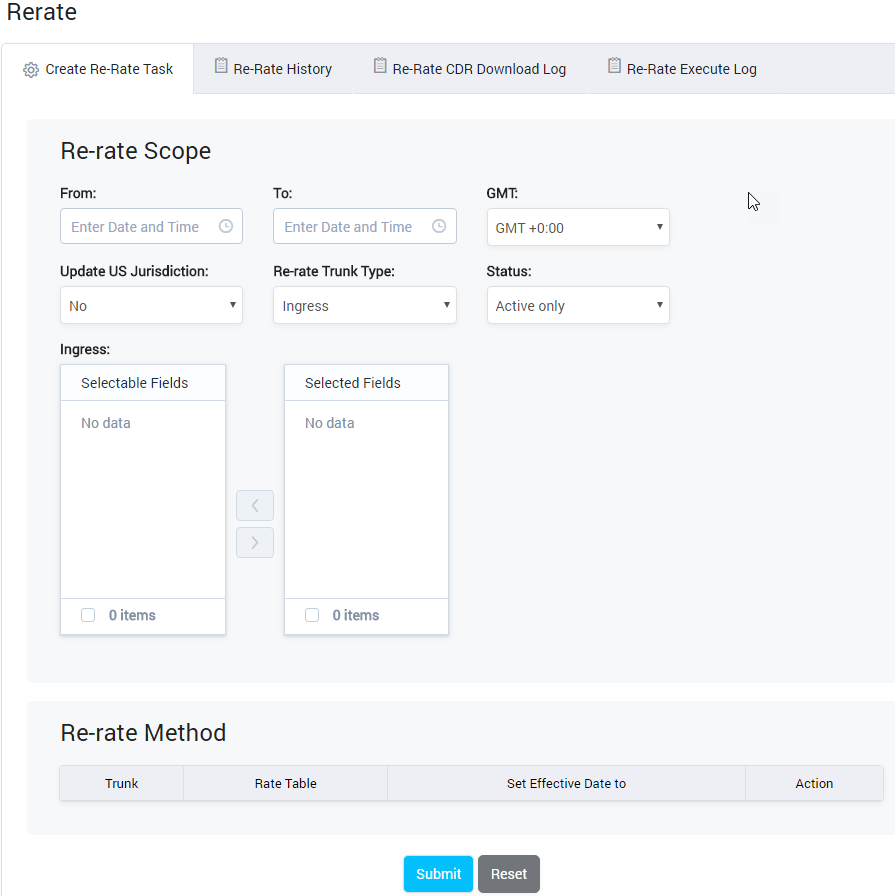Open the clock picker in the To field

point(438,226)
